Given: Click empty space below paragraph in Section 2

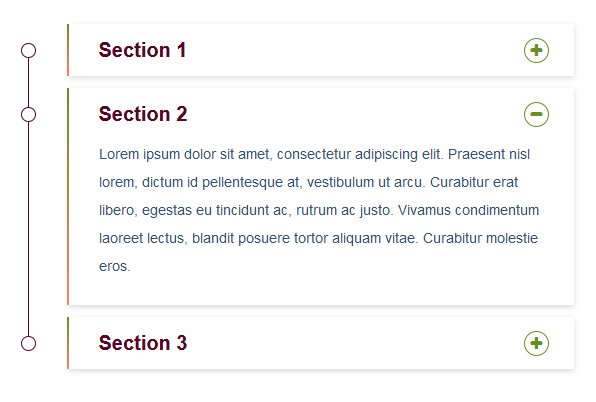Looking at the screenshot, I should [x=321, y=291].
